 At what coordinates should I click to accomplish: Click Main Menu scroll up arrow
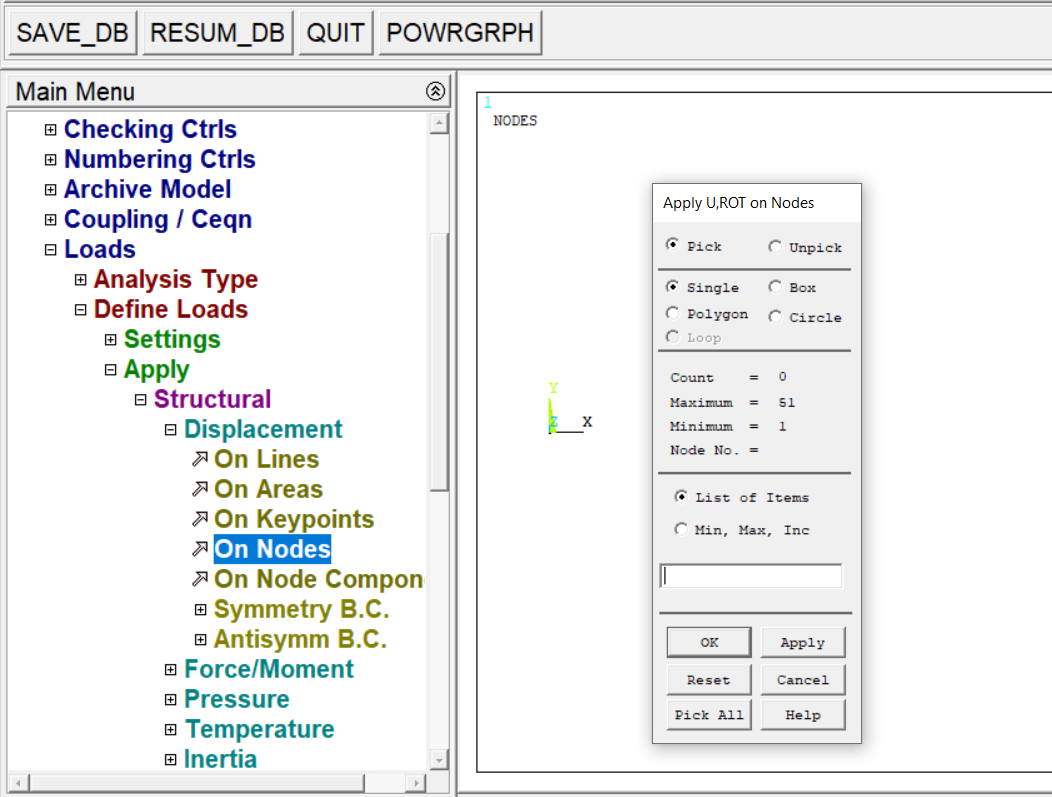click(439, 123)
